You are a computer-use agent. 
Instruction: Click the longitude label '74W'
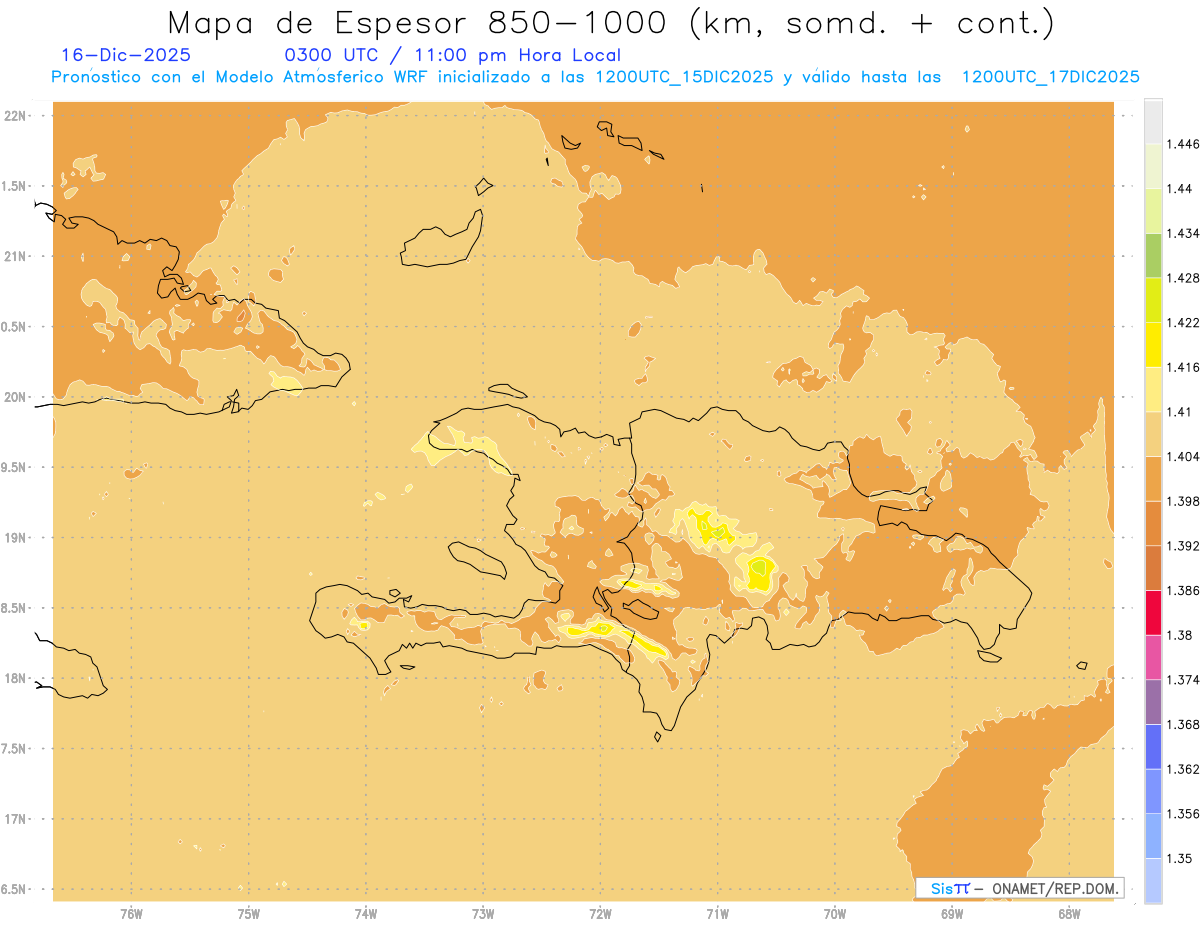366,913
